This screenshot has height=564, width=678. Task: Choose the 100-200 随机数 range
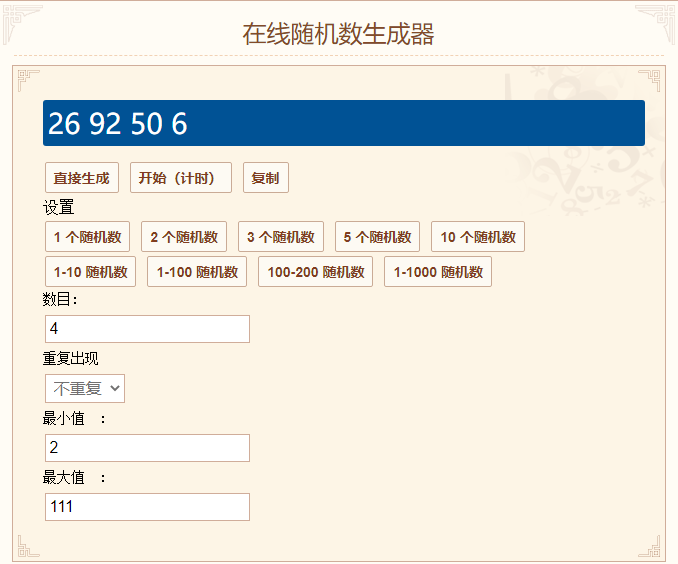315,272
